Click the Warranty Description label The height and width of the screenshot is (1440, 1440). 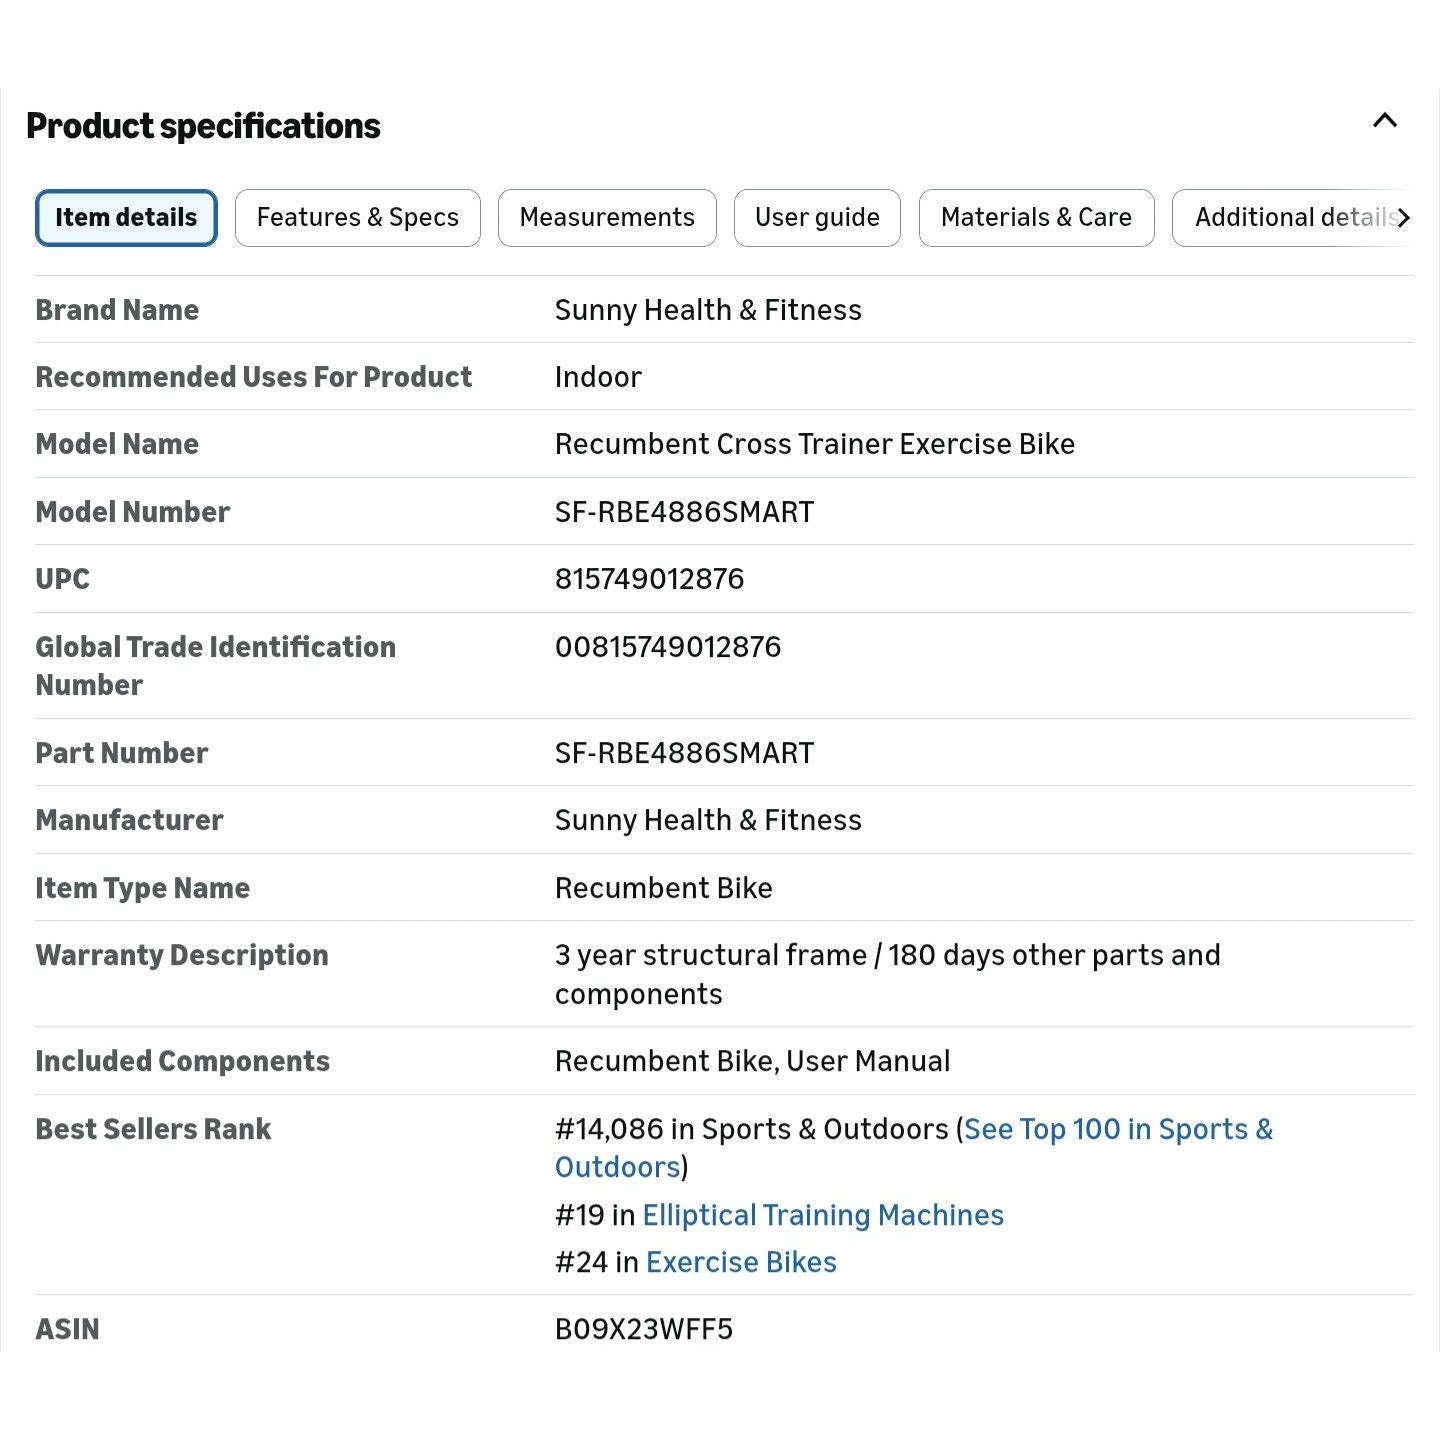[x=182, y=955]
